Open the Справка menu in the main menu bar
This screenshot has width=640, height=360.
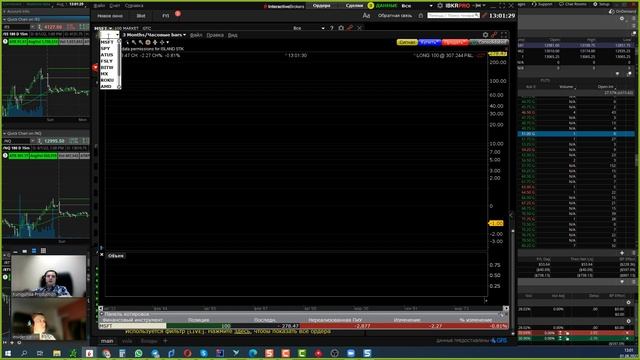(134, 6)
